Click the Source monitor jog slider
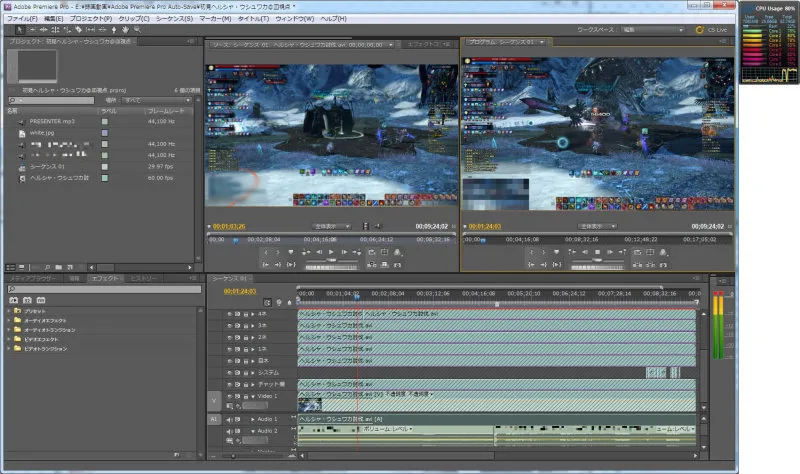 331,267
